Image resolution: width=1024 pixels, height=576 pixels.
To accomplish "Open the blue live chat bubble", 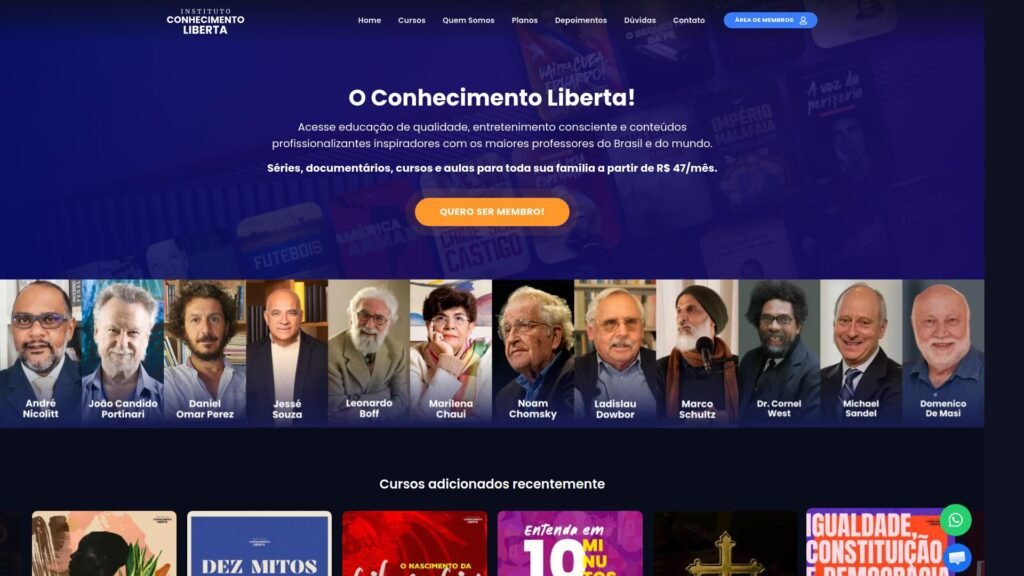I will coord(957,557).
